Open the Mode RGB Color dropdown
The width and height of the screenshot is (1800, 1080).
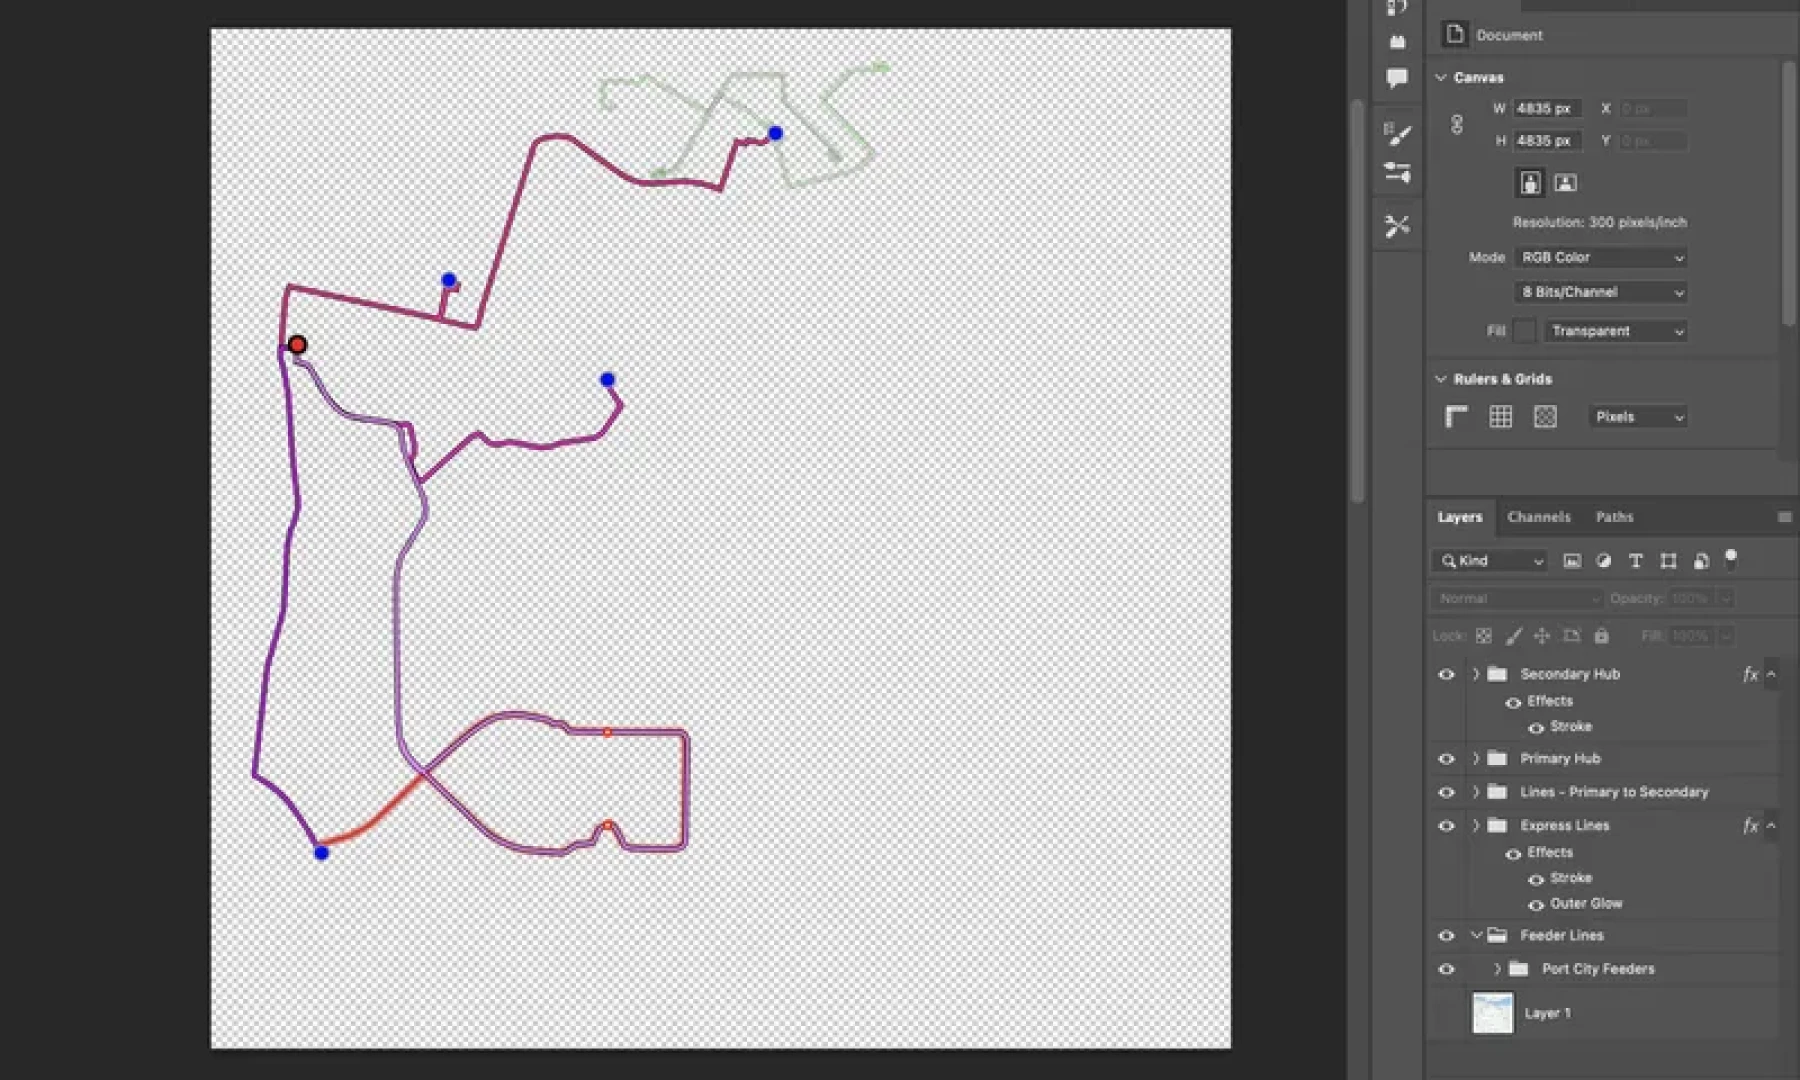tap(1601, 257)
